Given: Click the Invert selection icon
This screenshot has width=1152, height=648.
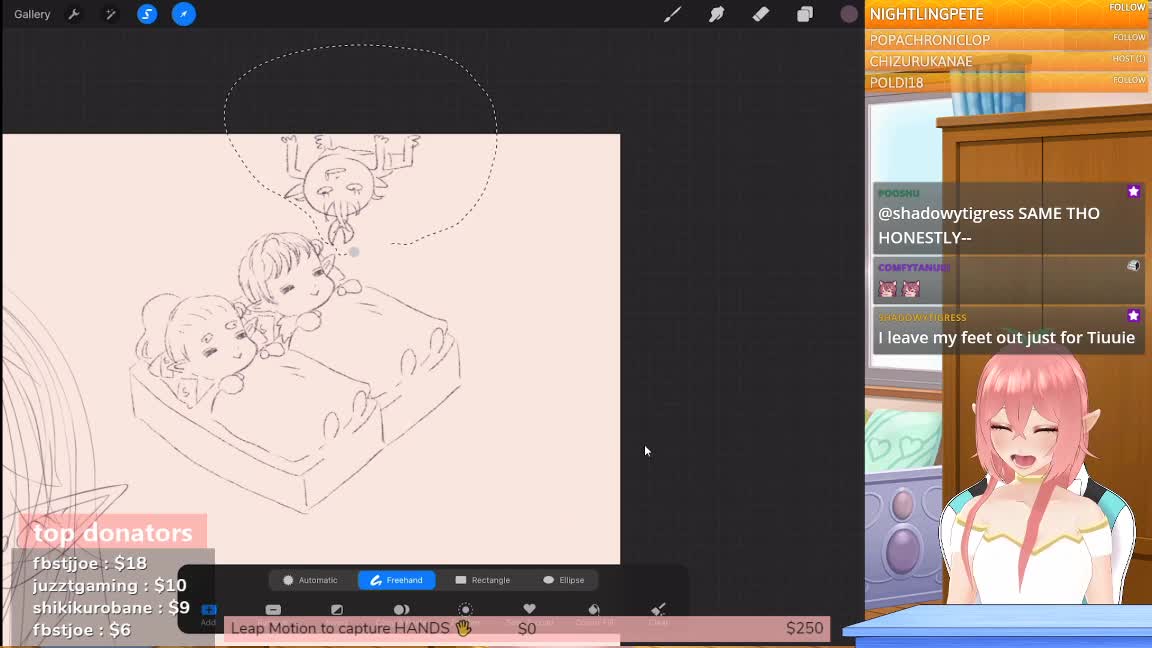Looking at the screenshot, I should pos(337,610).
